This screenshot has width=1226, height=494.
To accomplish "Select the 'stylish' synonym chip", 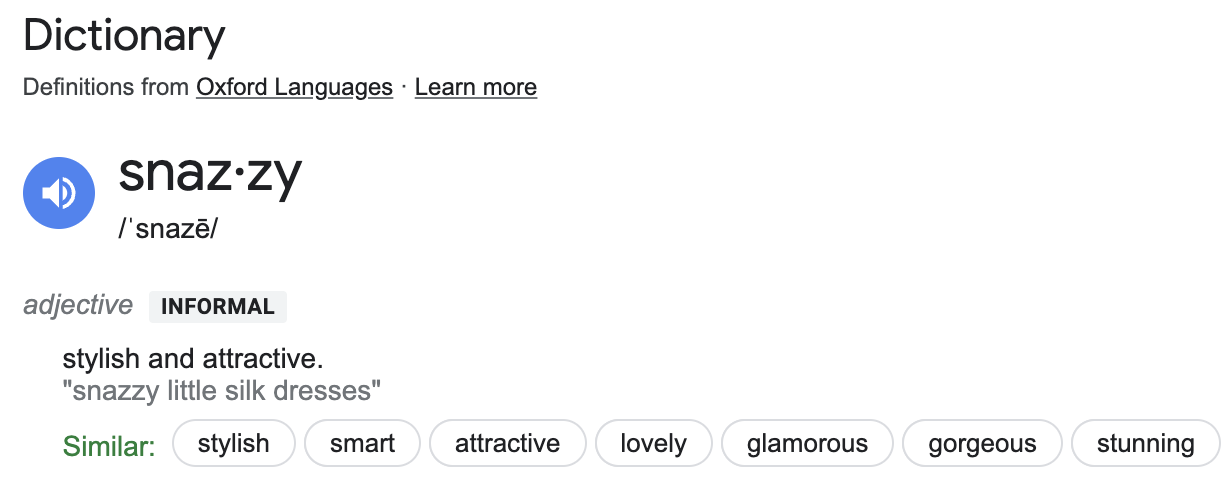I will [234, 444].
